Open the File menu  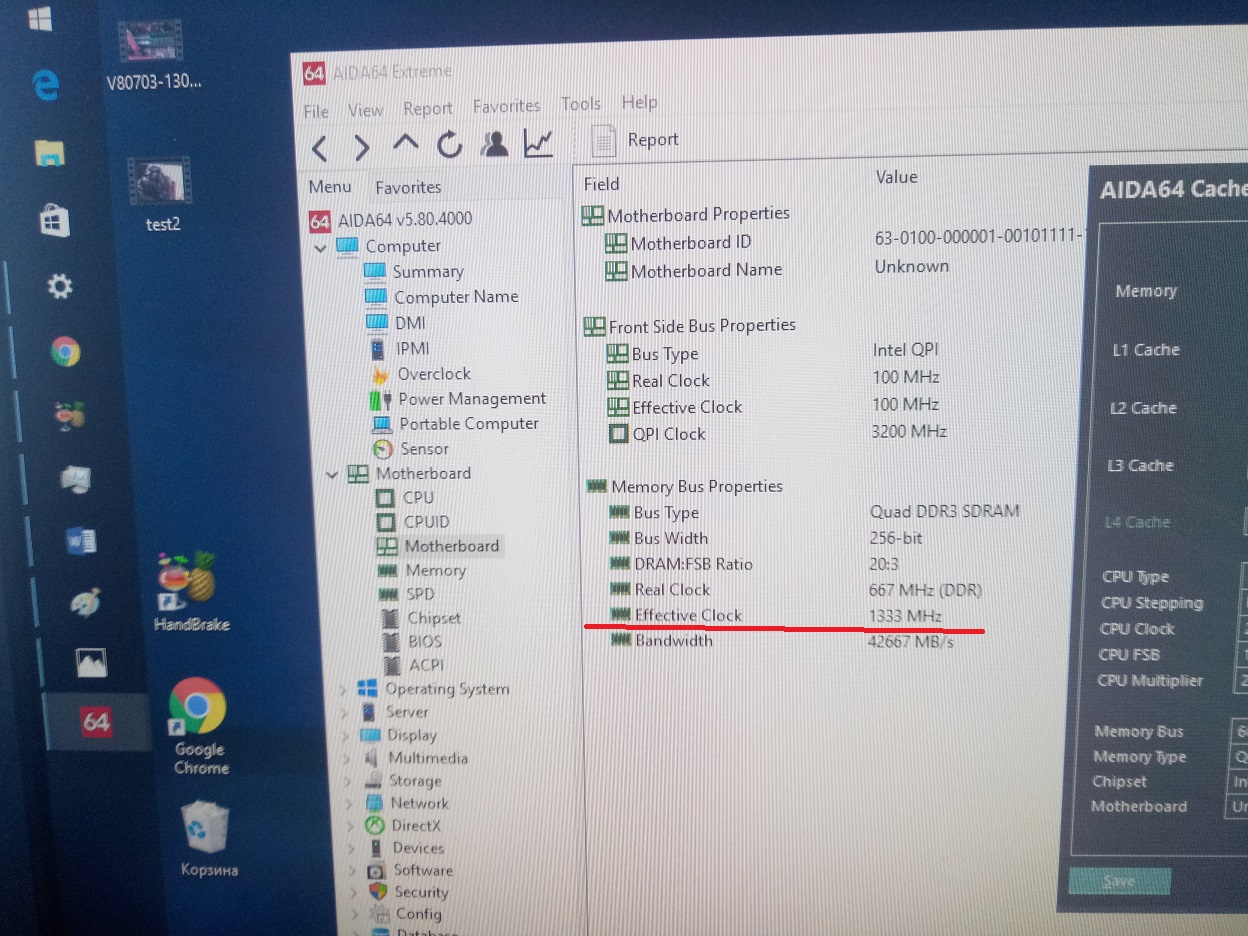tap(316, 111)
